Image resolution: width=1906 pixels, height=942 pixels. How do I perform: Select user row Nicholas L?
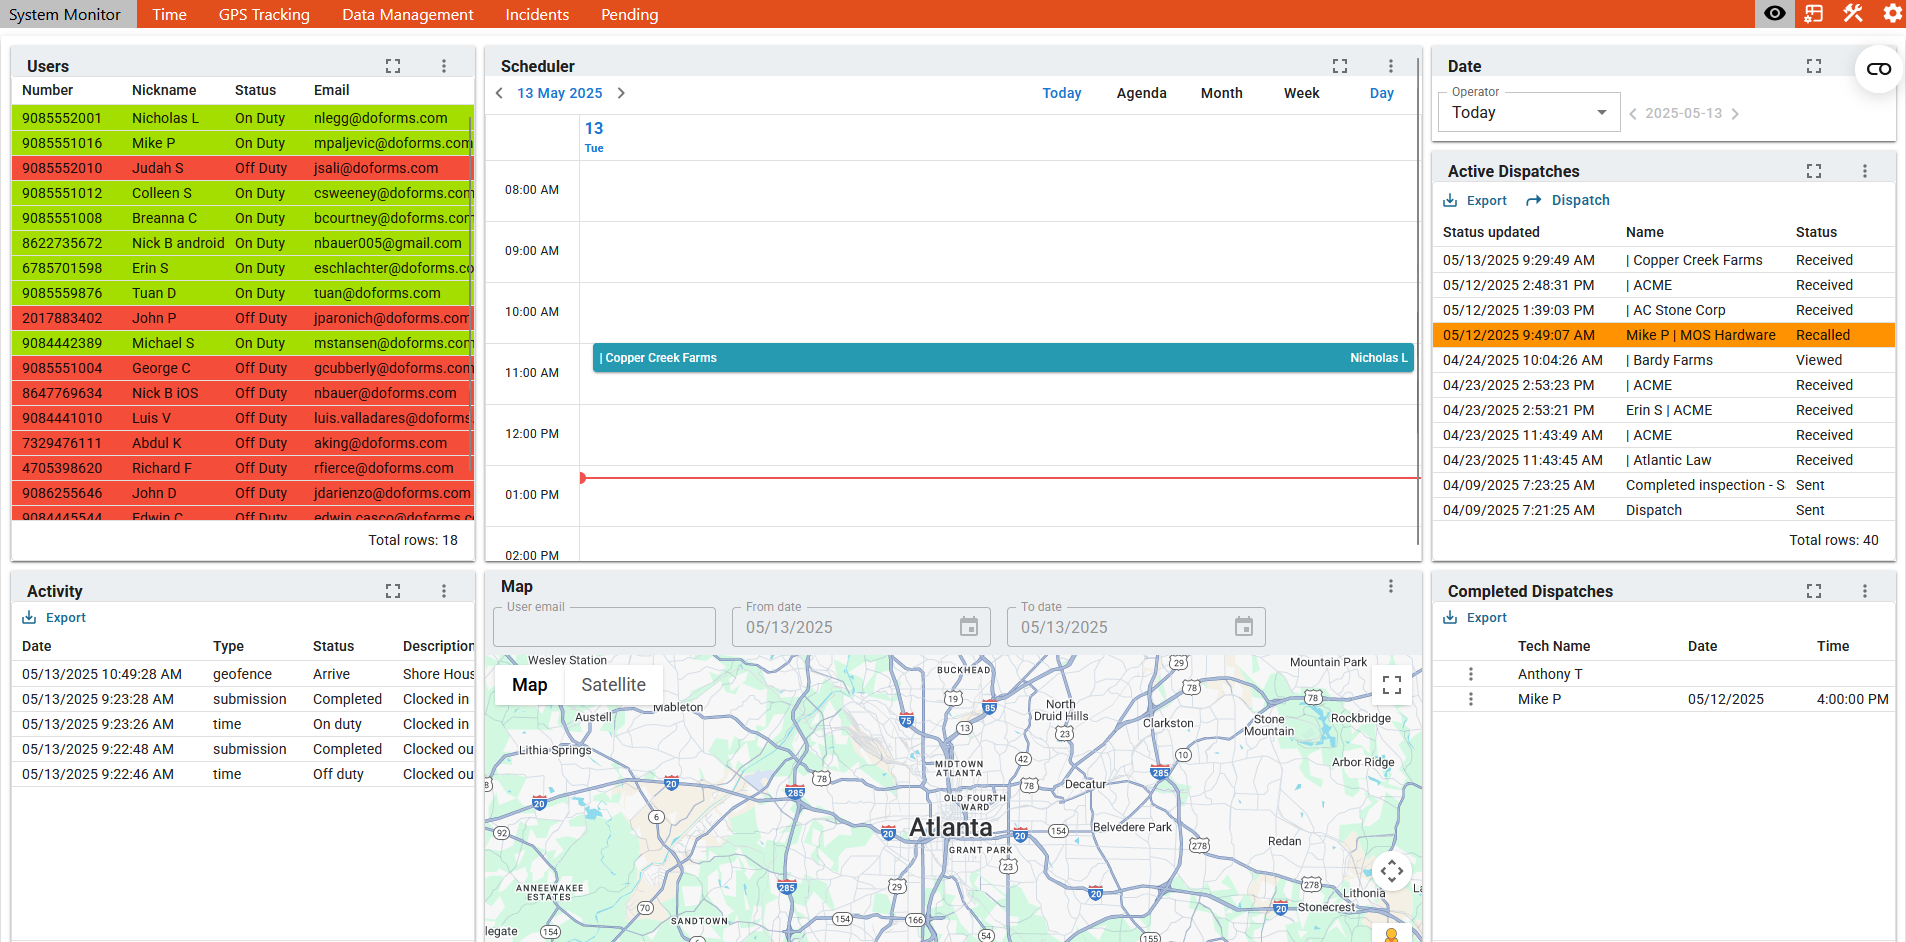(242, 118)
